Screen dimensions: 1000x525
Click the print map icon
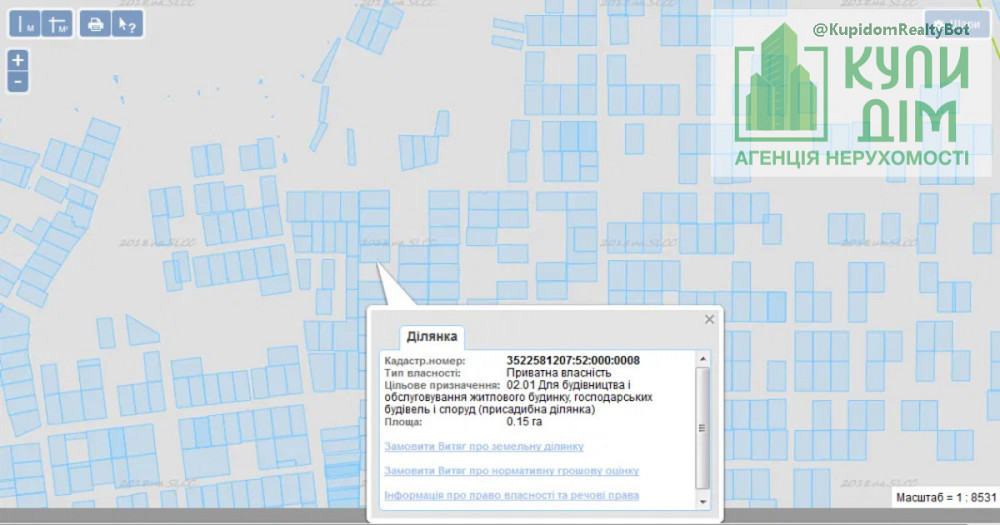click(95, 24)
